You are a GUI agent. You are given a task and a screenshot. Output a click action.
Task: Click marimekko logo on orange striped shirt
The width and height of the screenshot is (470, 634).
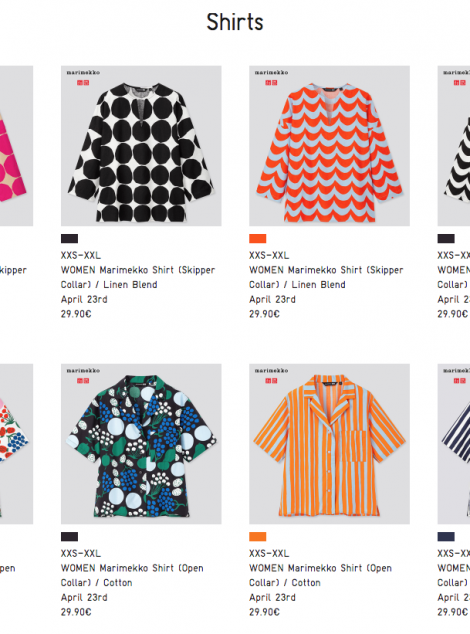pos(271,370)
